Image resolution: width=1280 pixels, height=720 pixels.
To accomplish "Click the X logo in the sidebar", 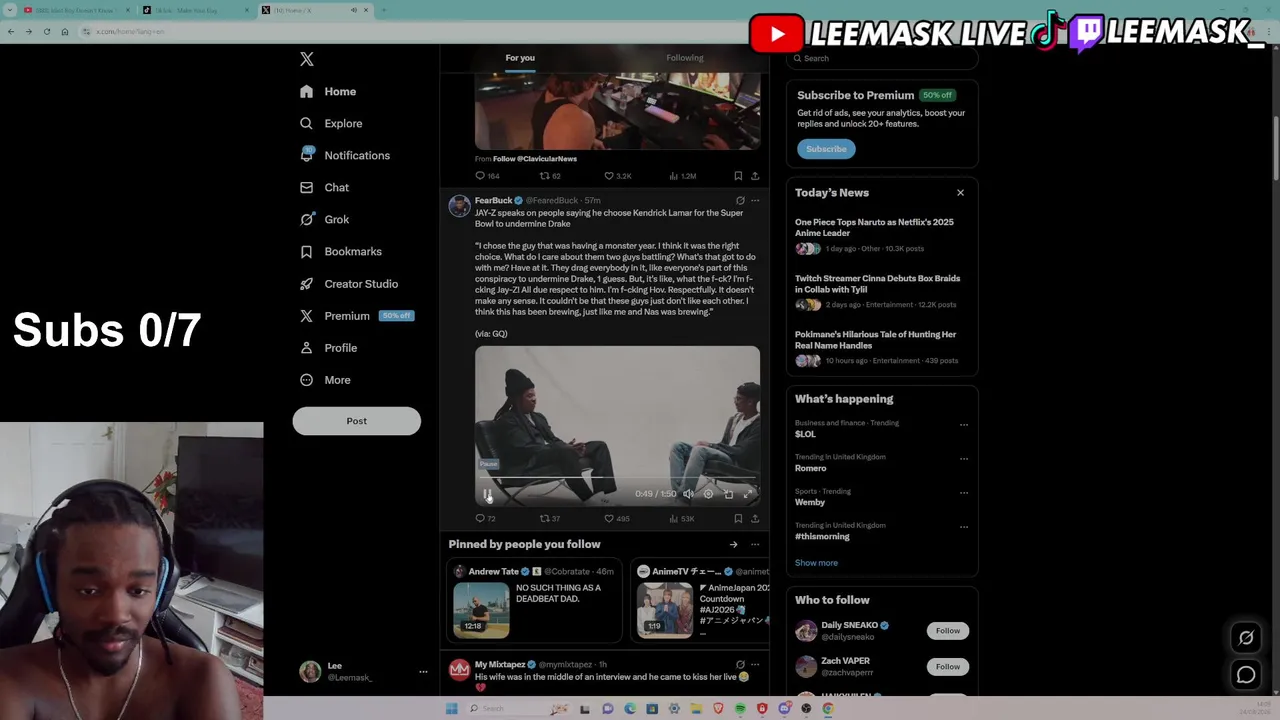I will coord(307,59).
